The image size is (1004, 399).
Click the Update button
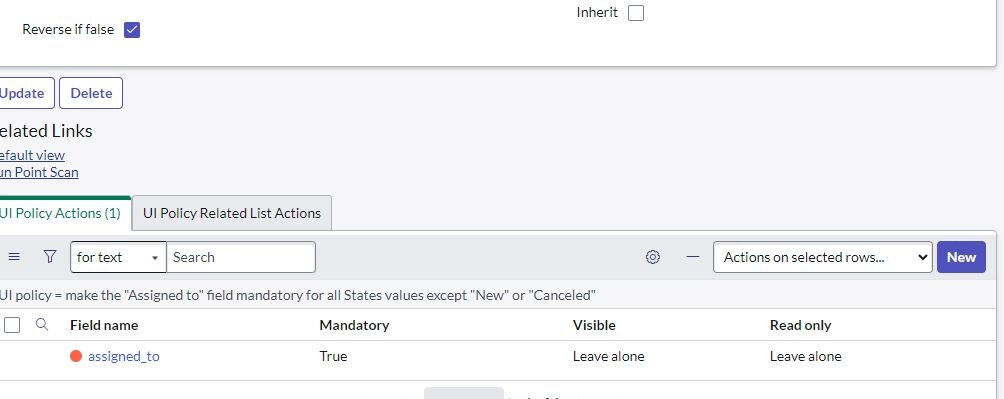pos(22,93)
